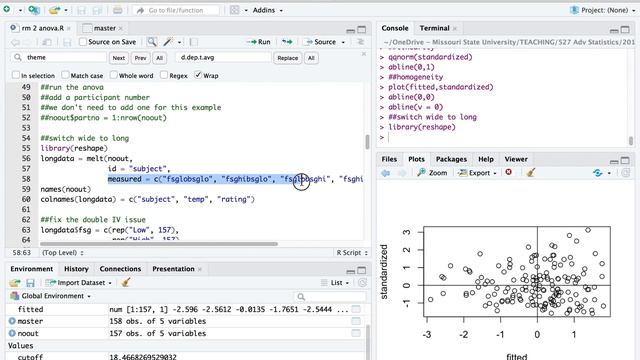The height and width of the screenshot is (360, 640).
Task: Enable Match case checkbox
Action: tap(65, 75)
